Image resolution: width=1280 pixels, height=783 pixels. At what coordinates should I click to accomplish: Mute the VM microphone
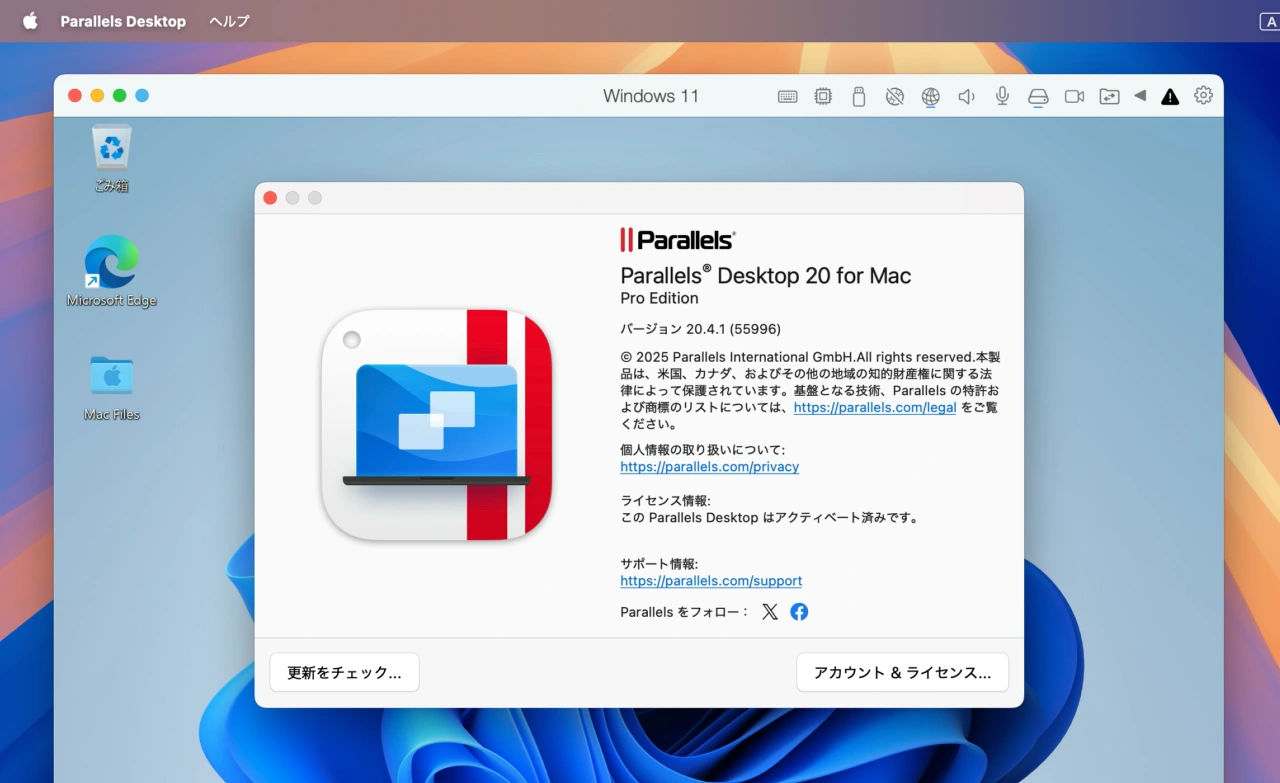coord(1002,95)
